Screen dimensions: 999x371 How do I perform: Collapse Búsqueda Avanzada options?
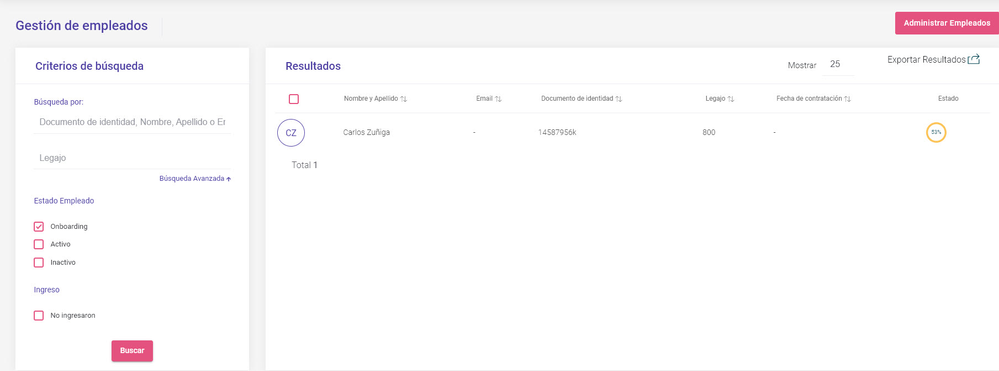pos(195,178)
